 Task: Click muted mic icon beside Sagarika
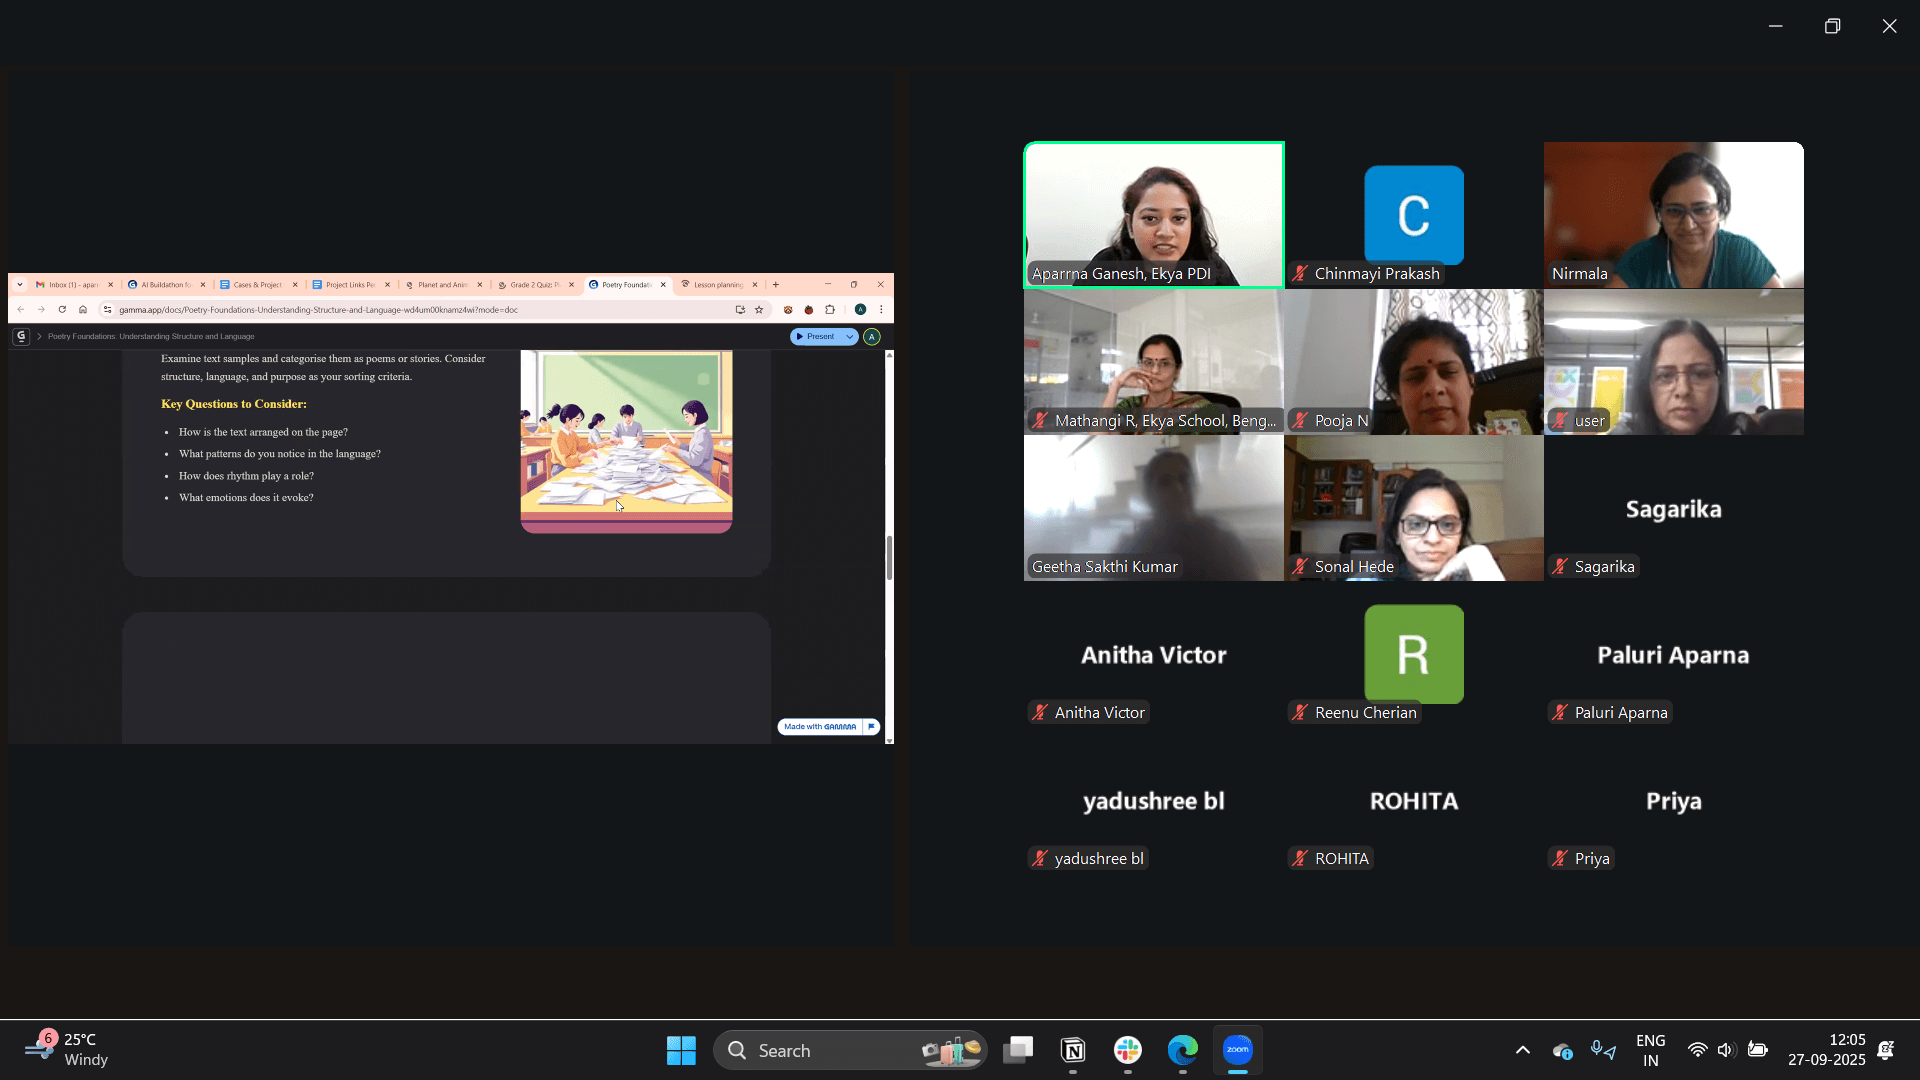1560,567
